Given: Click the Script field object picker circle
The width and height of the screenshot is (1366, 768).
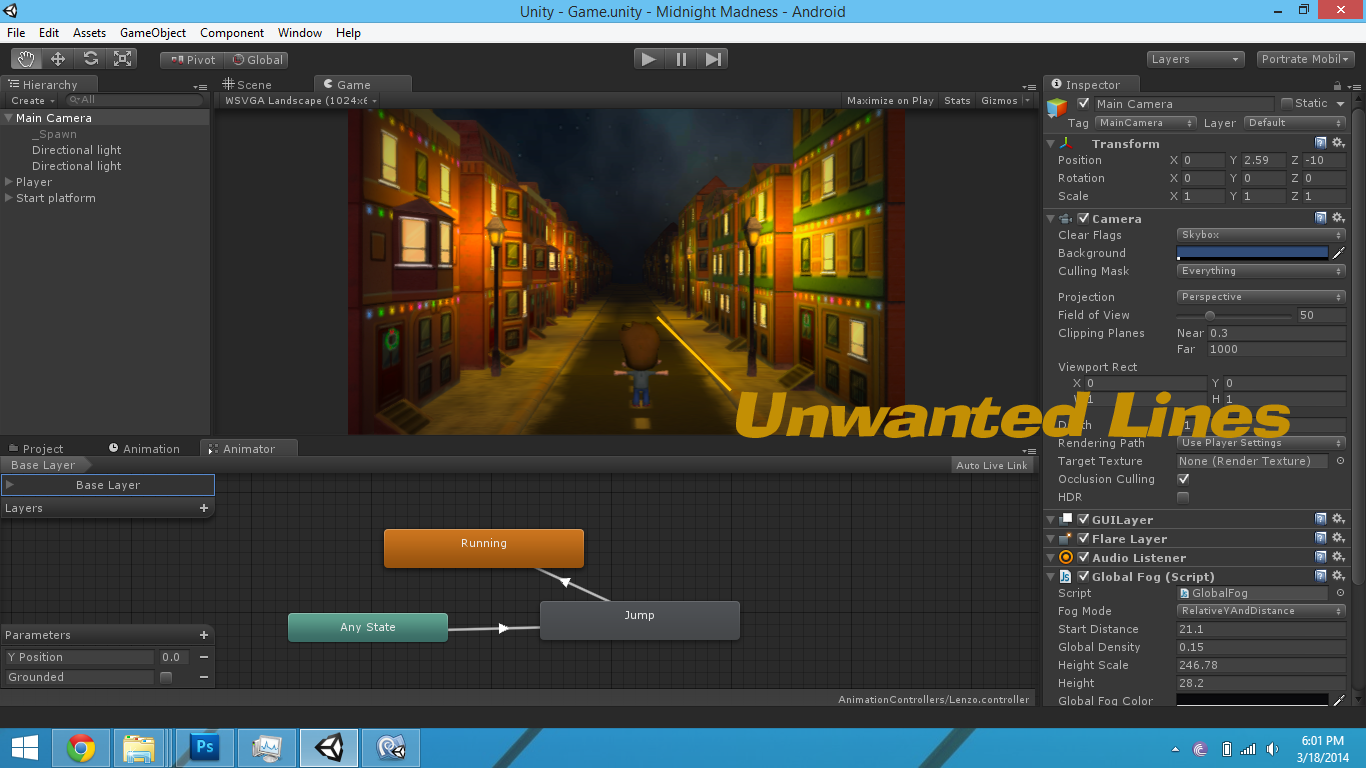Looking at the screenshot, I should click(1340, 593).
